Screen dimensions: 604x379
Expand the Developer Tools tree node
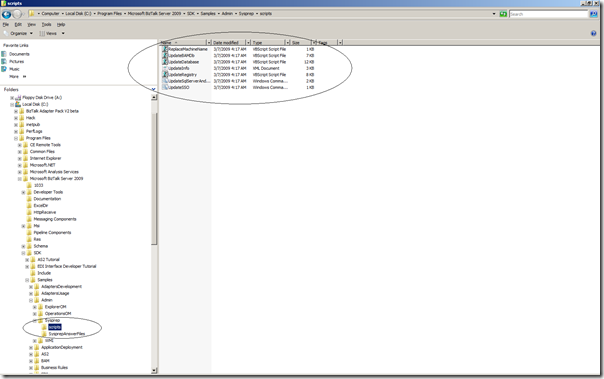23,192
